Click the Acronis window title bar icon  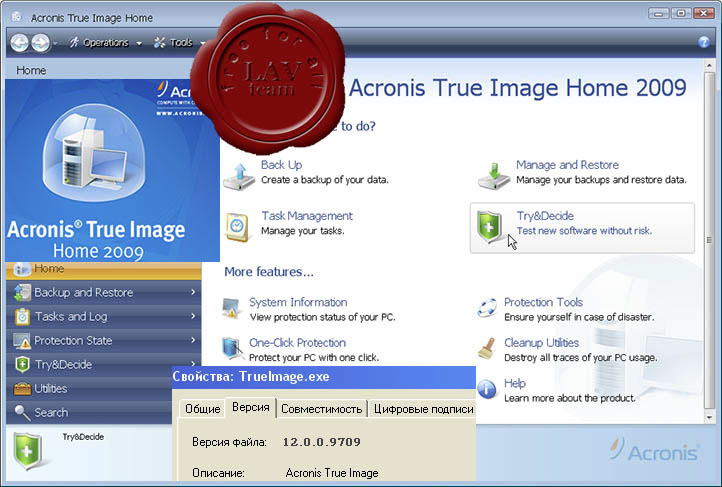coord(17,17)
